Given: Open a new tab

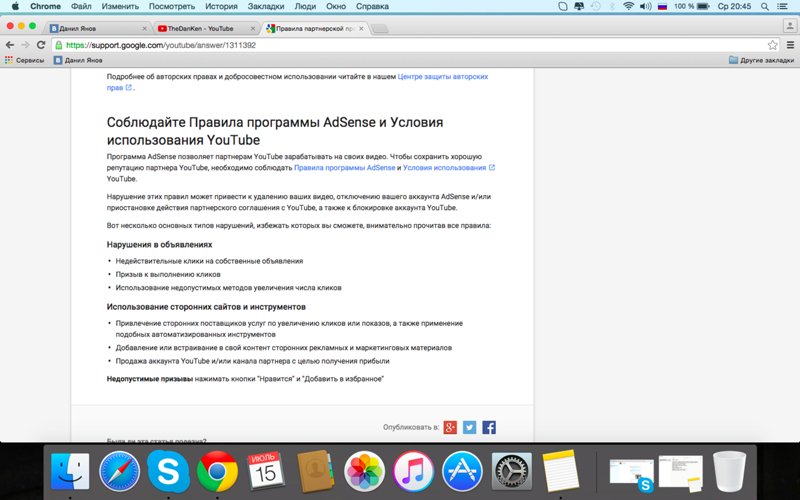Looking at the screenshot, I should (379, 29).
